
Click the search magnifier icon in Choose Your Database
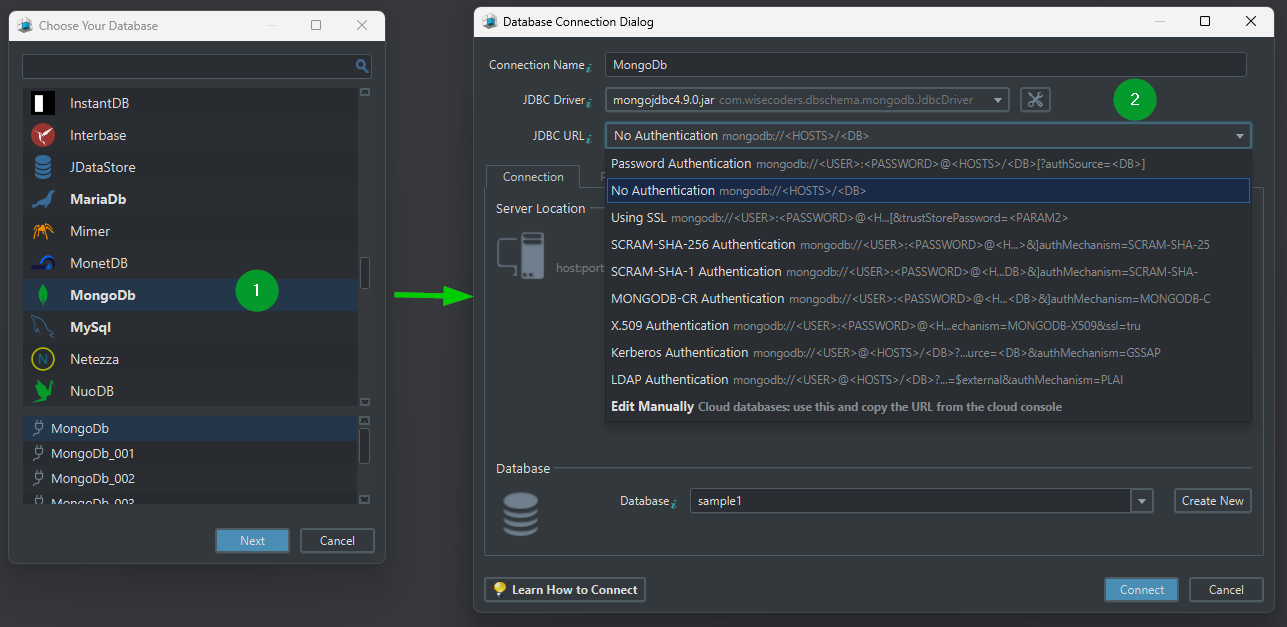pos(362,66)
